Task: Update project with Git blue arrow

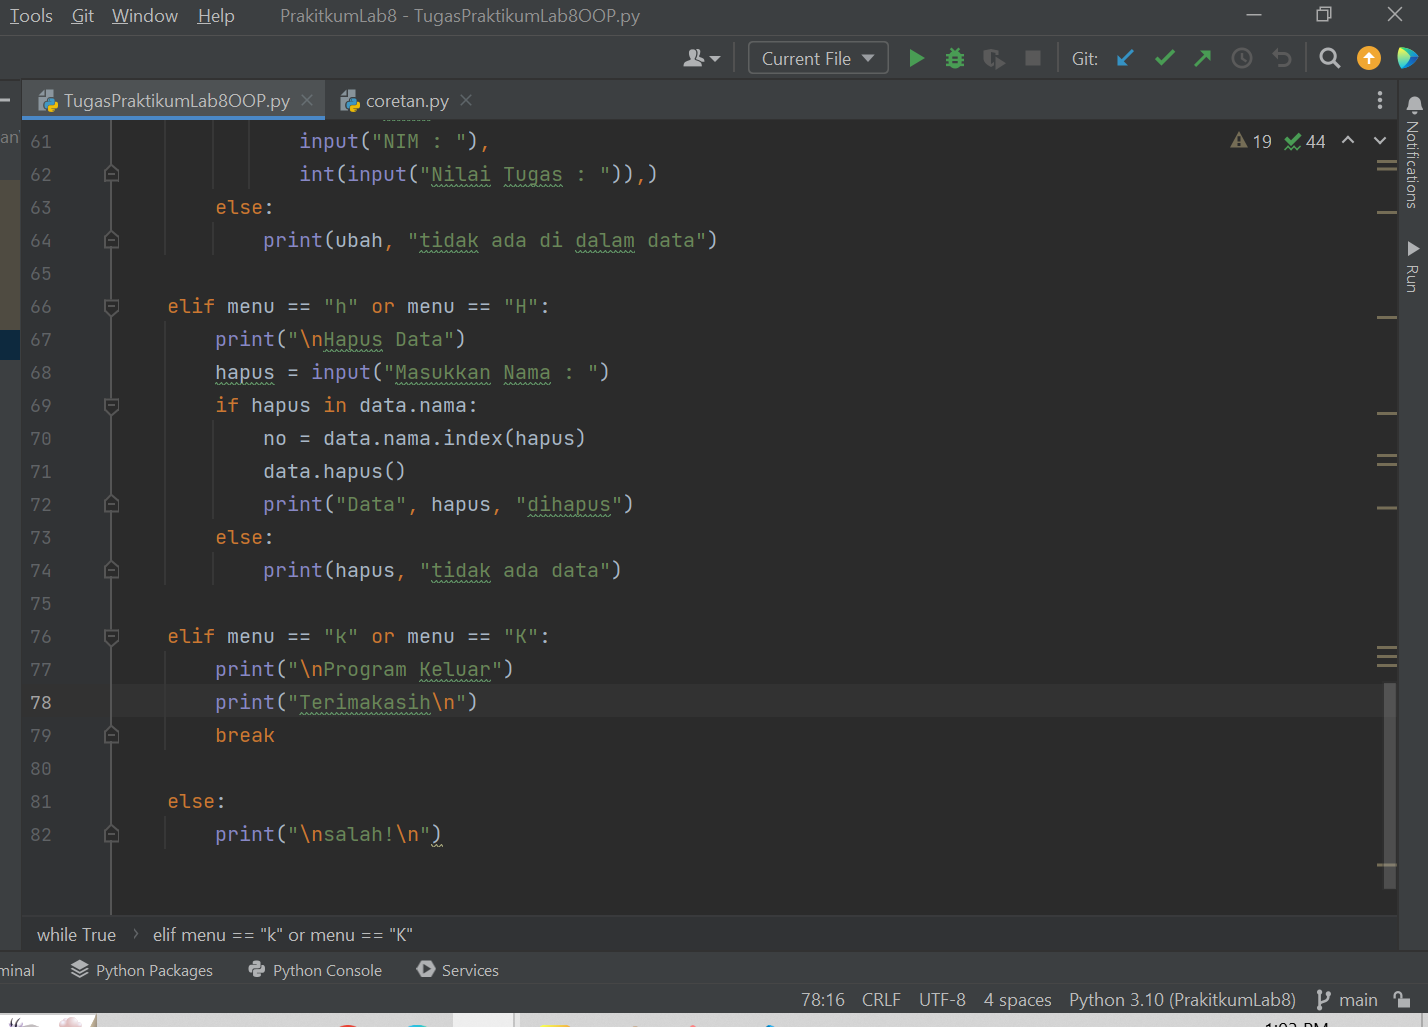Action: point(1125,58)
